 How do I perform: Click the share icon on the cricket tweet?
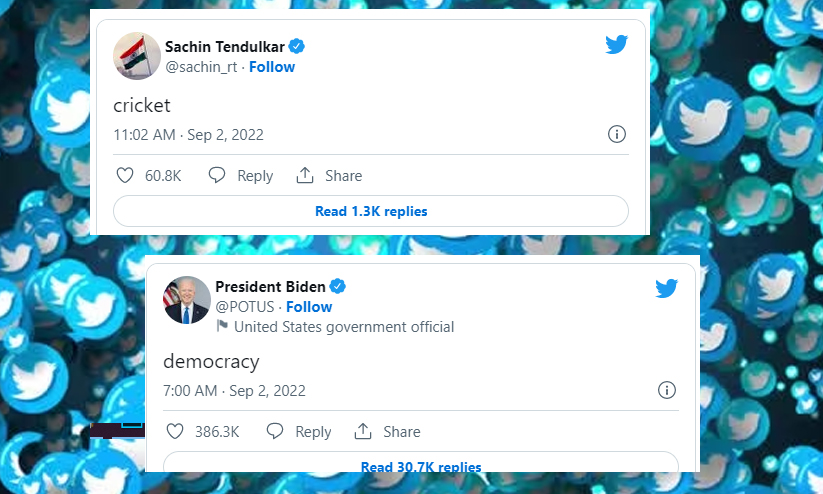(x=306, y=176)
